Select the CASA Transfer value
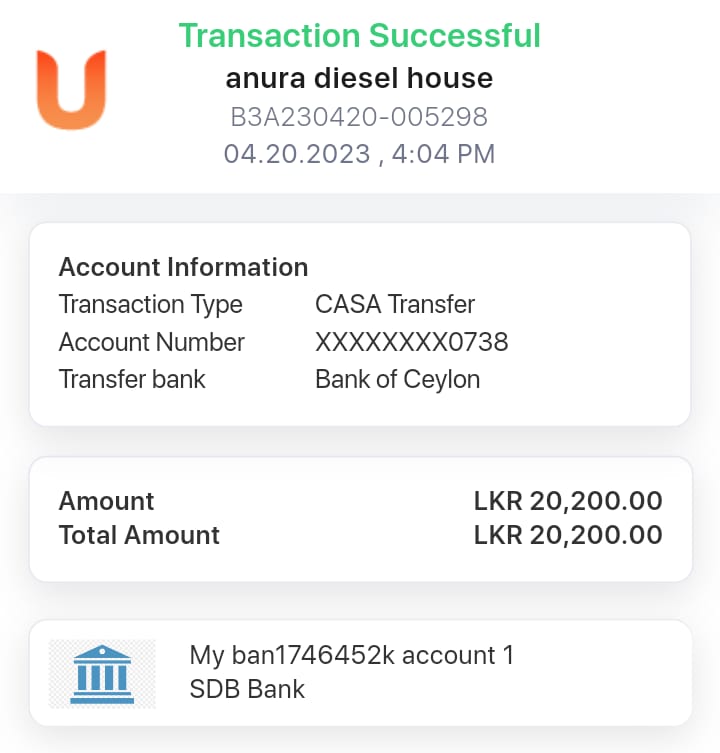The image size is (720, 753). (395, 304)
